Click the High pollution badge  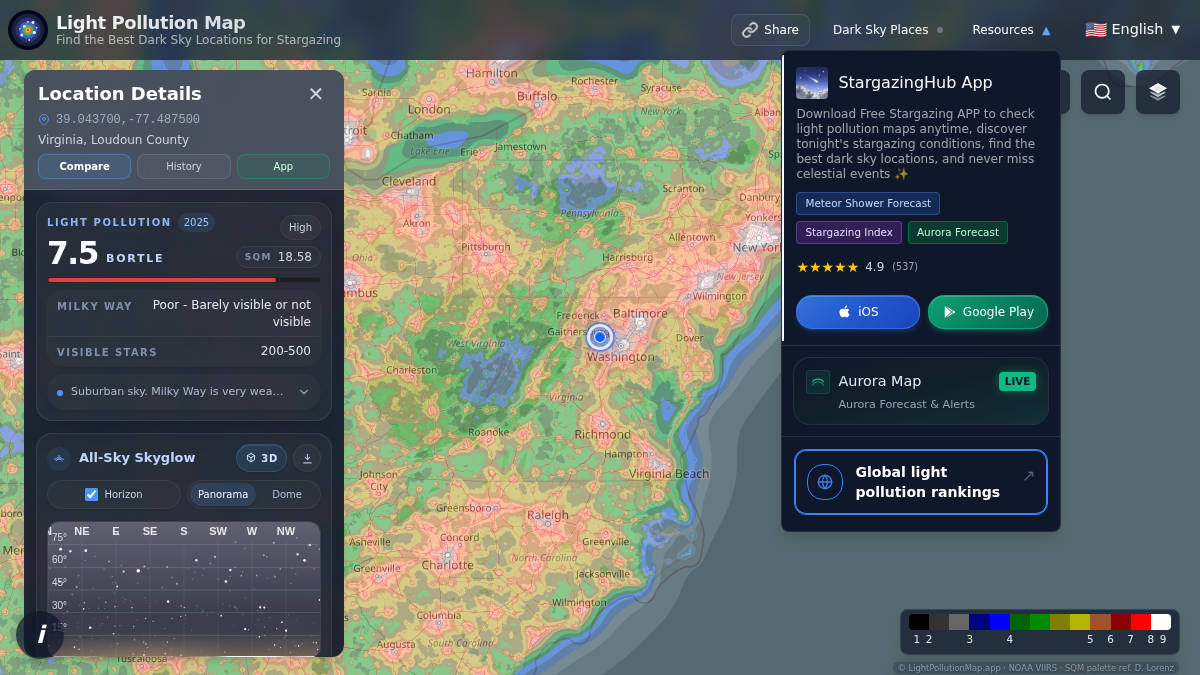(x=300, y=227)
